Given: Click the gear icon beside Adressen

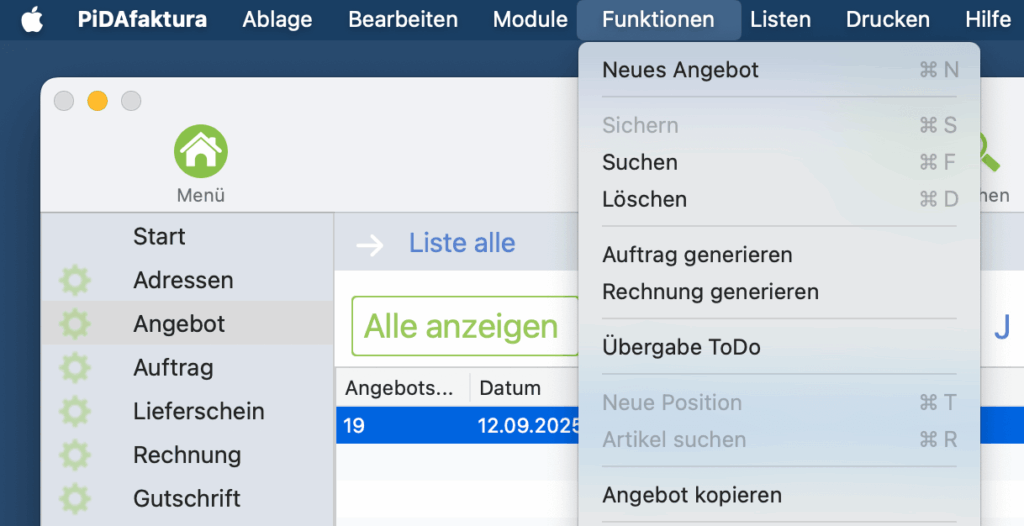Looking at the screenshot, I should (x=75, y=281).
